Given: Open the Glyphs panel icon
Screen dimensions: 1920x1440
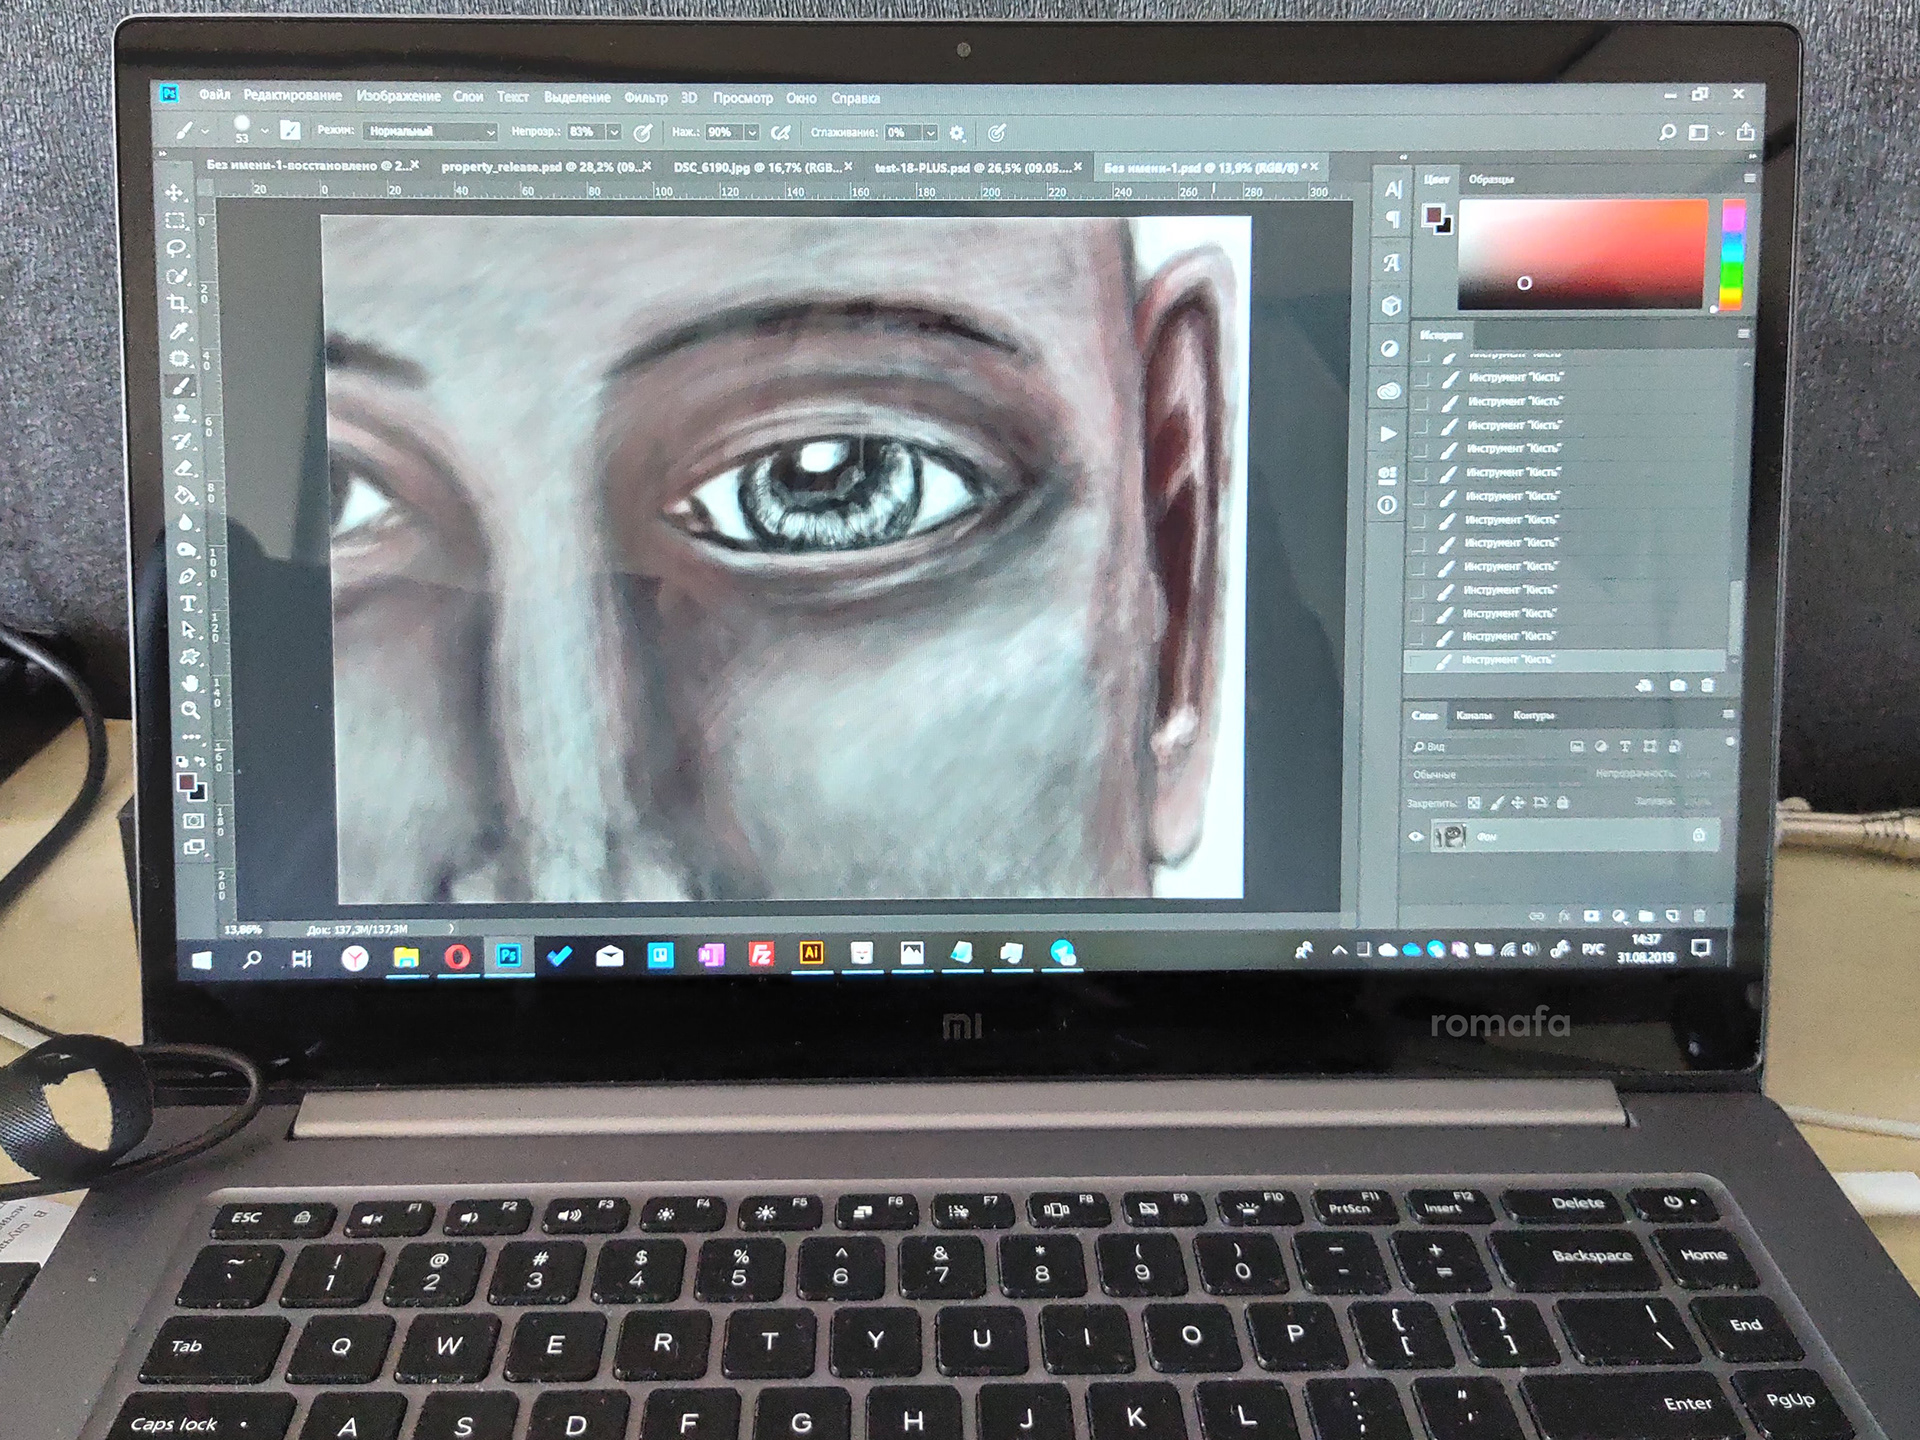Looking at the screenshot, I should coord(1391,263).
